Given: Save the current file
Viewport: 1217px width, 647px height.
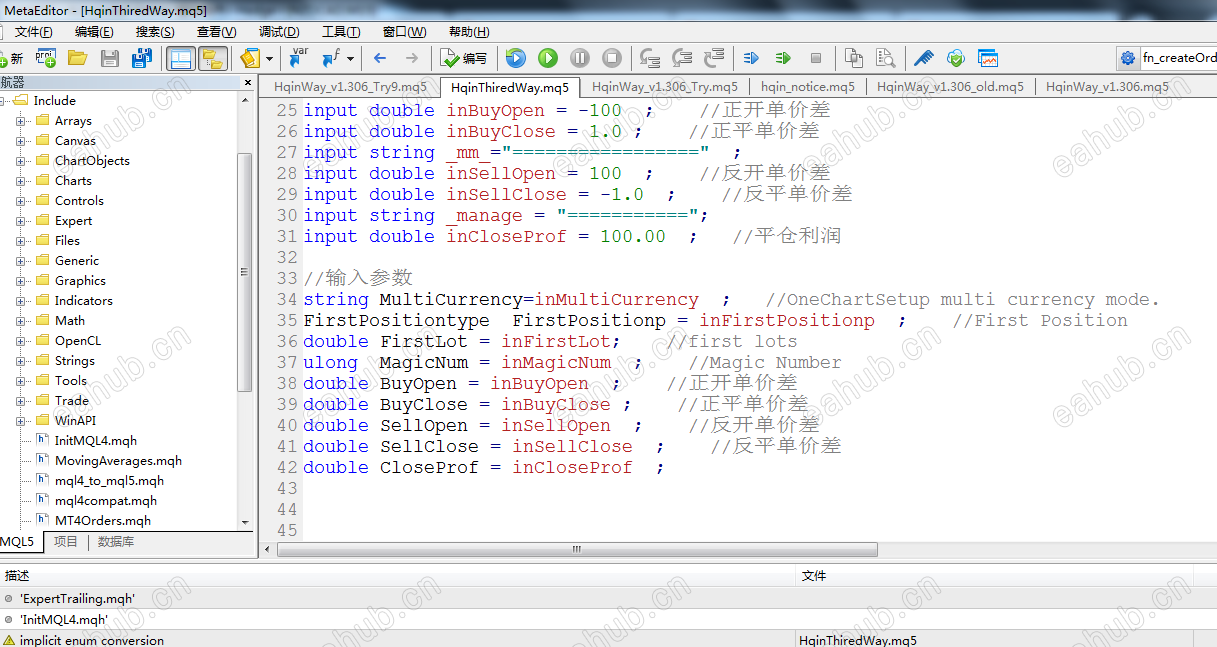Looking at the screenshot, I should [110, 58].
